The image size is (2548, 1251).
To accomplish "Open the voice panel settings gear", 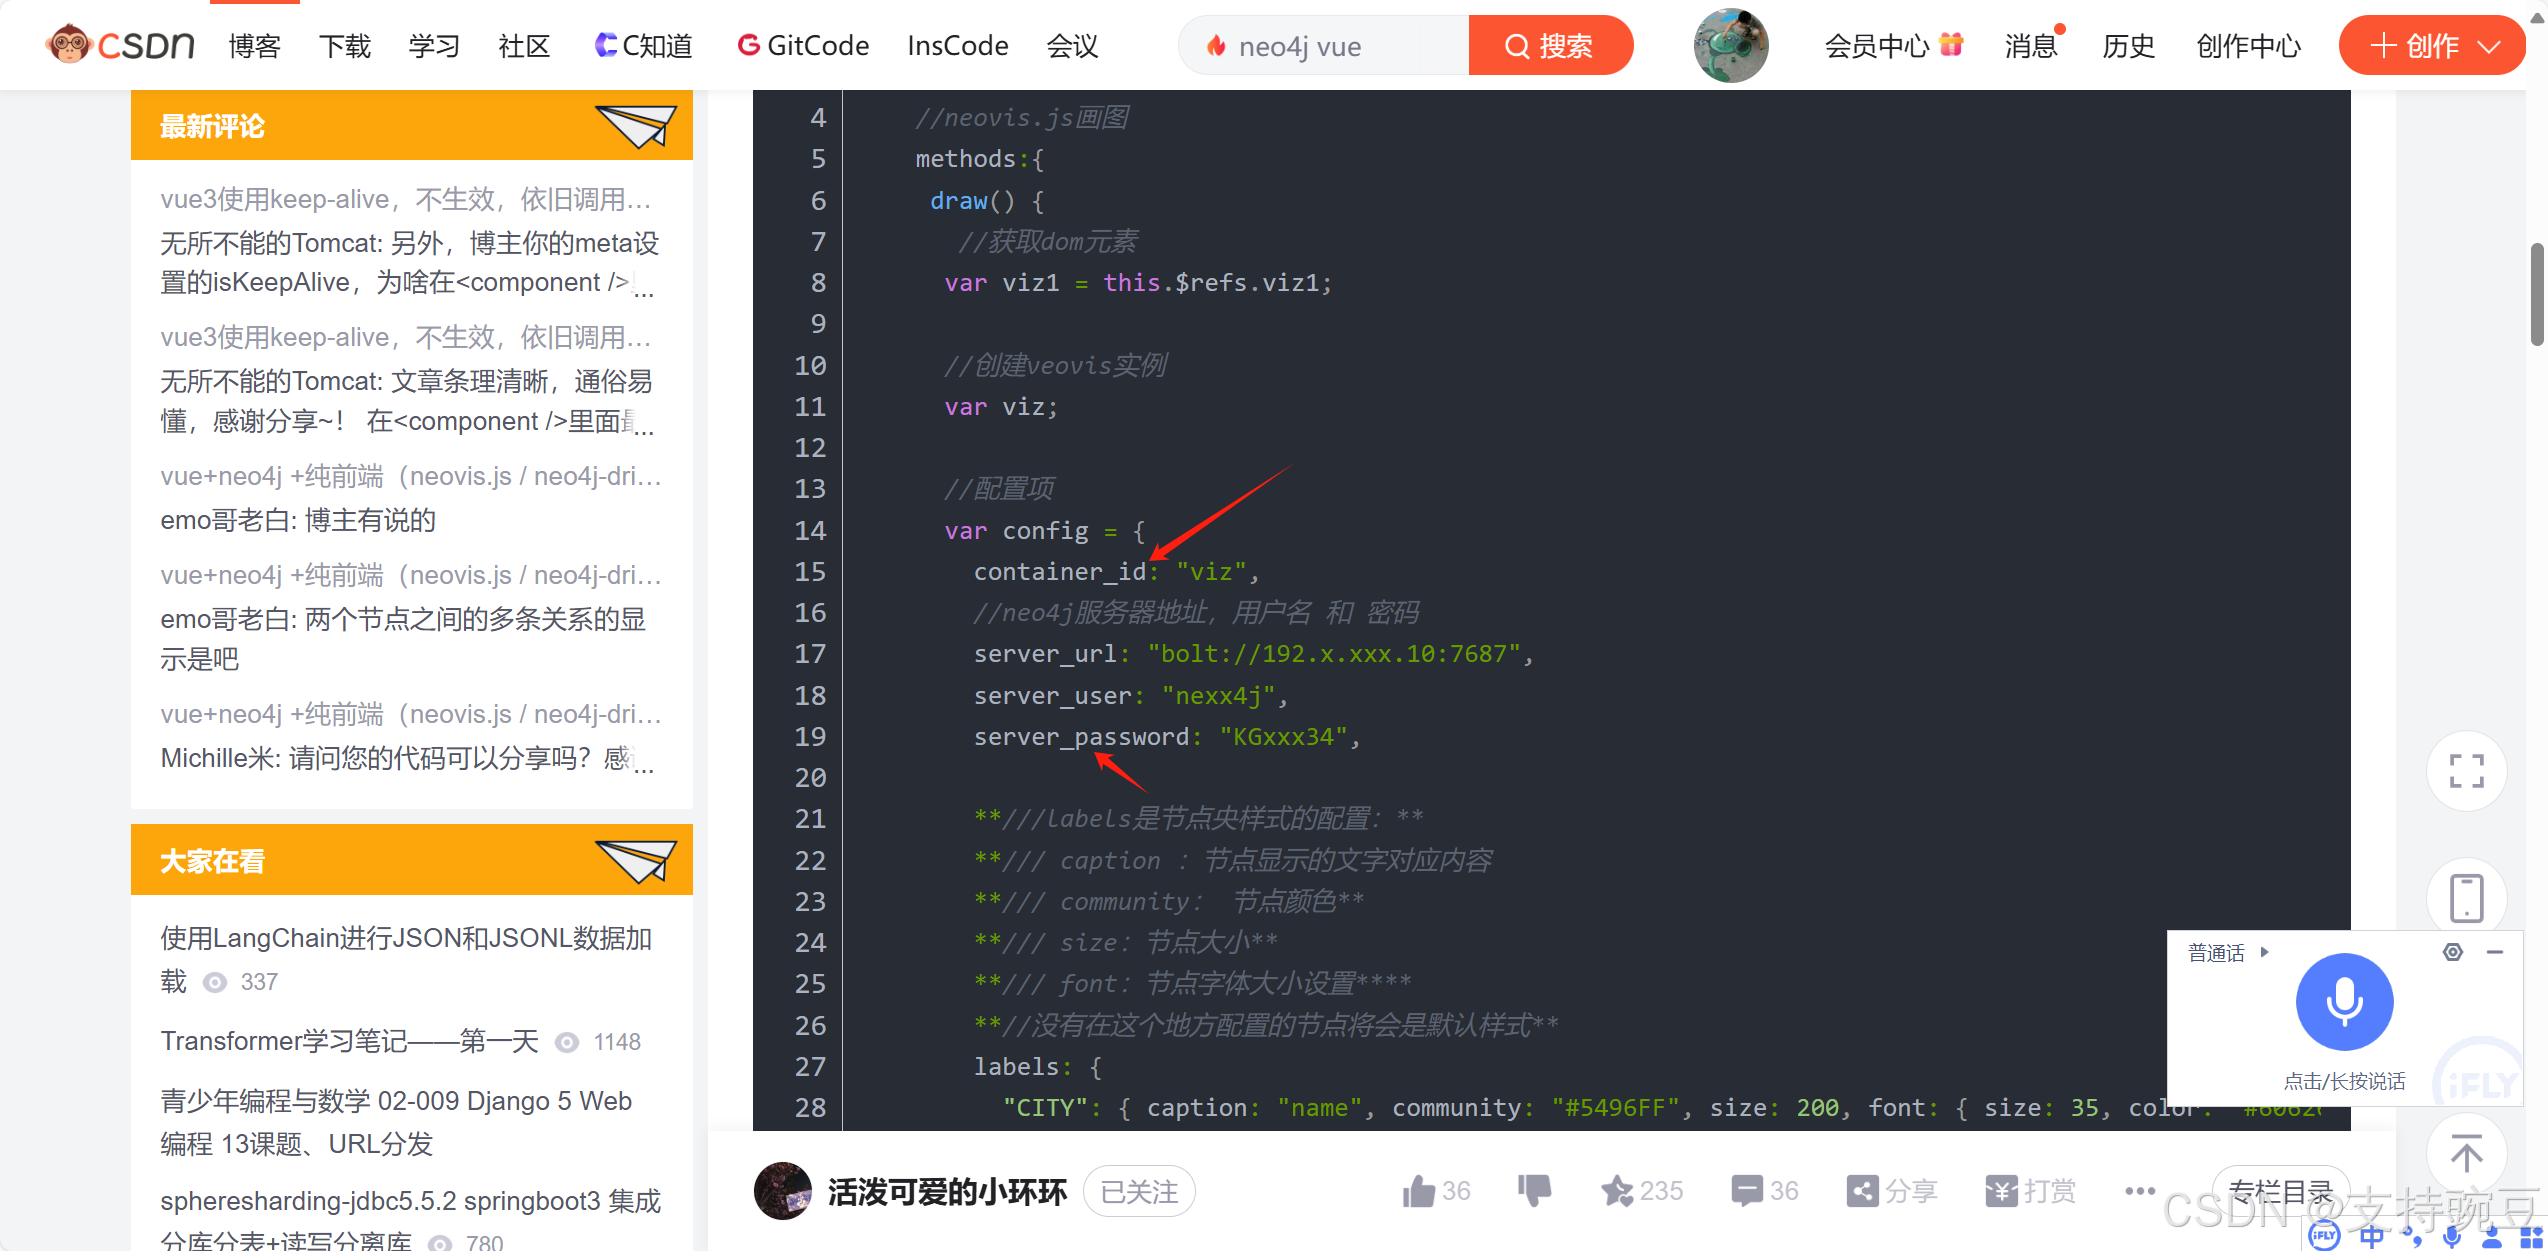I will click(x=2452, y=952).
